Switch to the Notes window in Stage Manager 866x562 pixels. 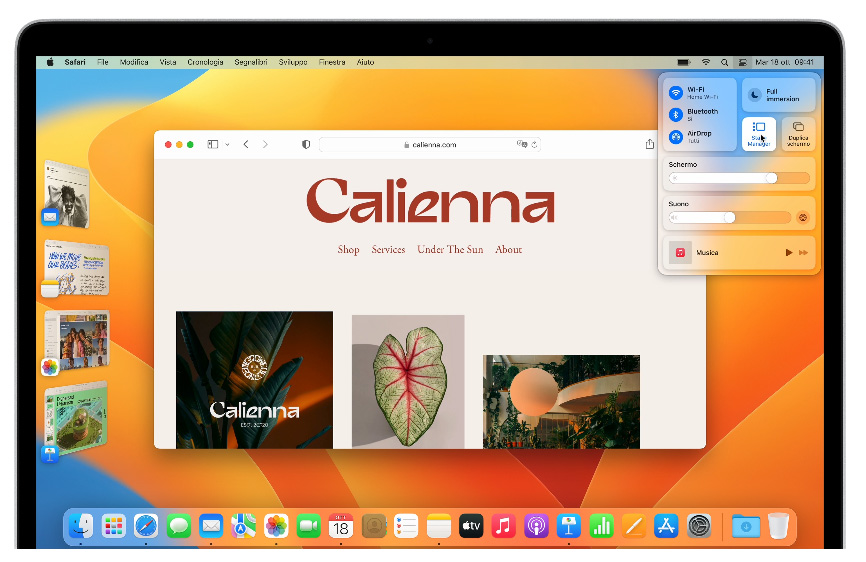pos(76,269)
